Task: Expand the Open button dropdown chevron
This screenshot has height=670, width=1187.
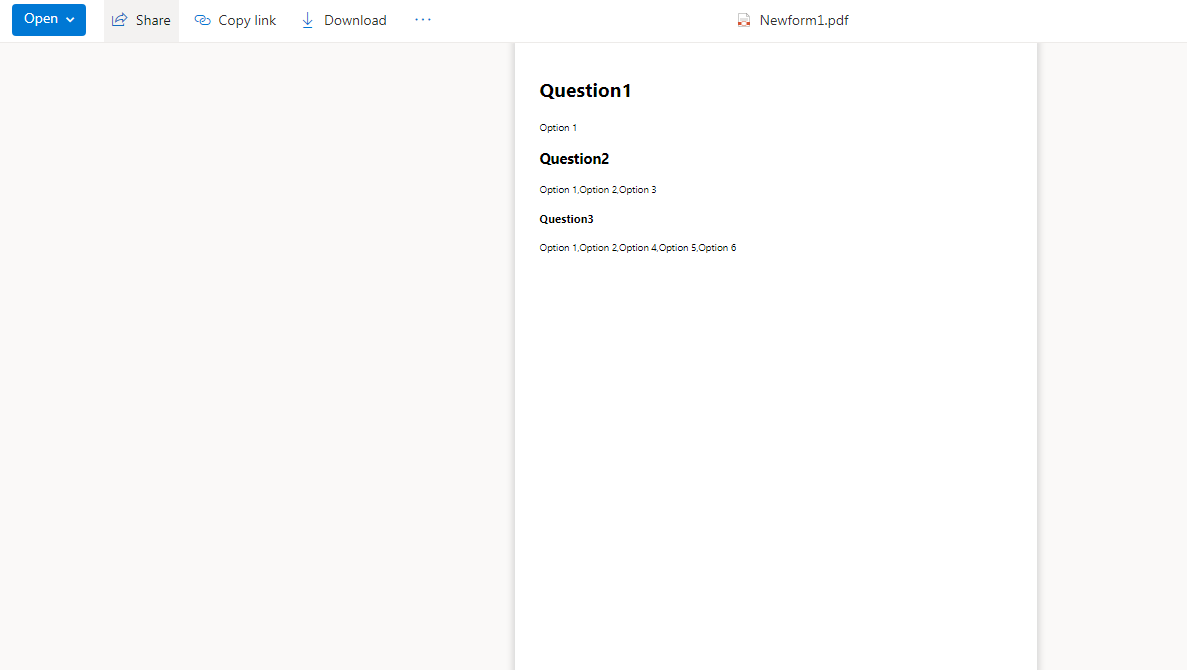Action: click(x=70, y=20)
